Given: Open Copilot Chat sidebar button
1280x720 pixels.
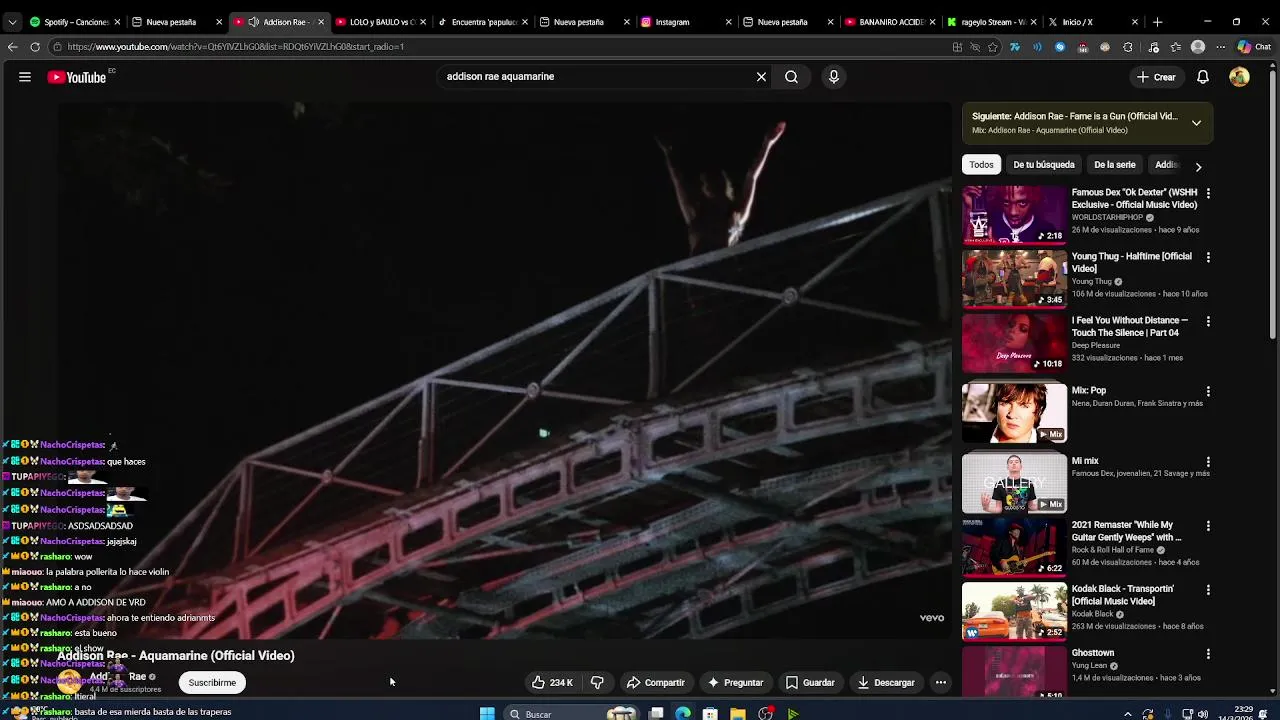Looking at the screenshot, I should point(1254,47).
